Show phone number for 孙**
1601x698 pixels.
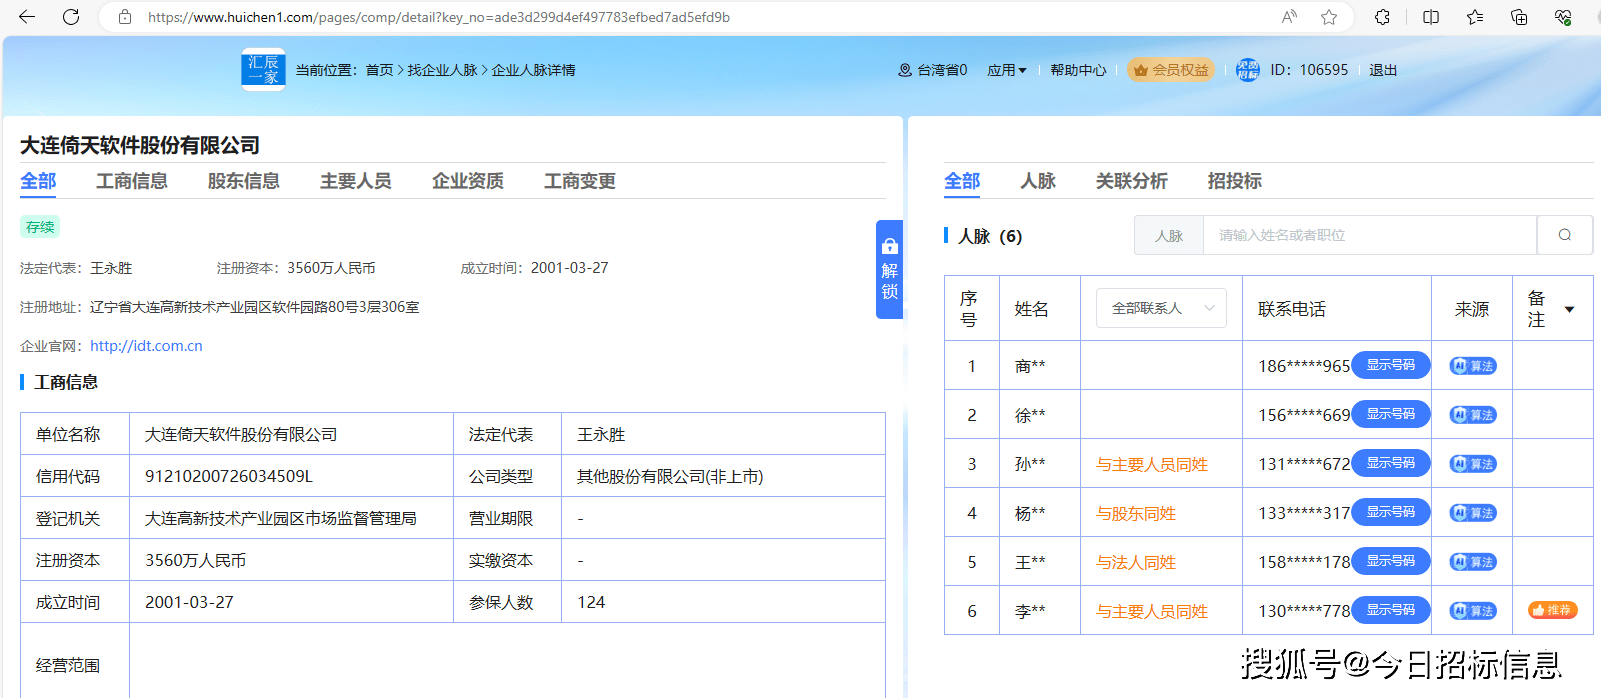point(1391,463)
